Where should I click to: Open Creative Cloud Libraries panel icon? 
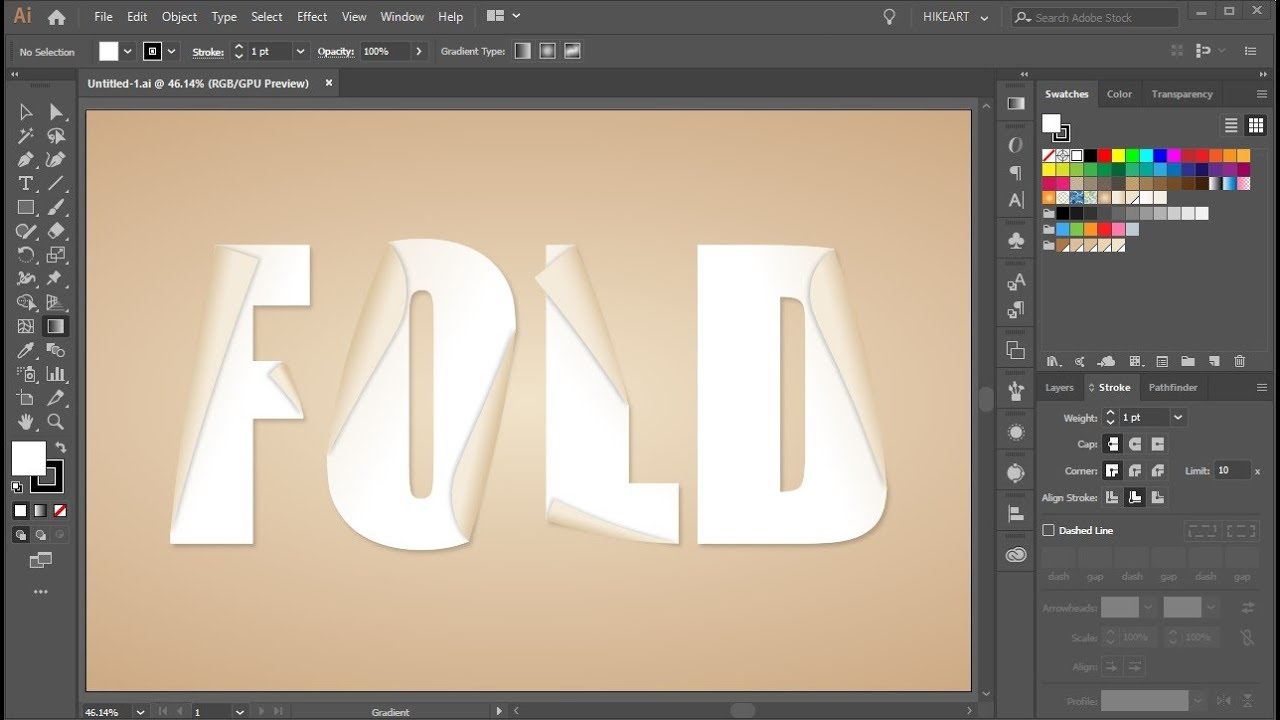[x=1016, y=555]
